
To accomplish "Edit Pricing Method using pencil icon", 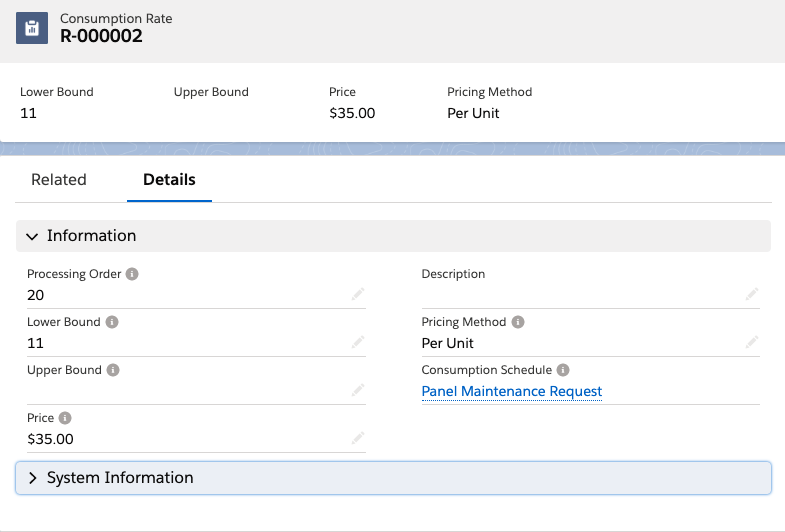I will [752, 342].
